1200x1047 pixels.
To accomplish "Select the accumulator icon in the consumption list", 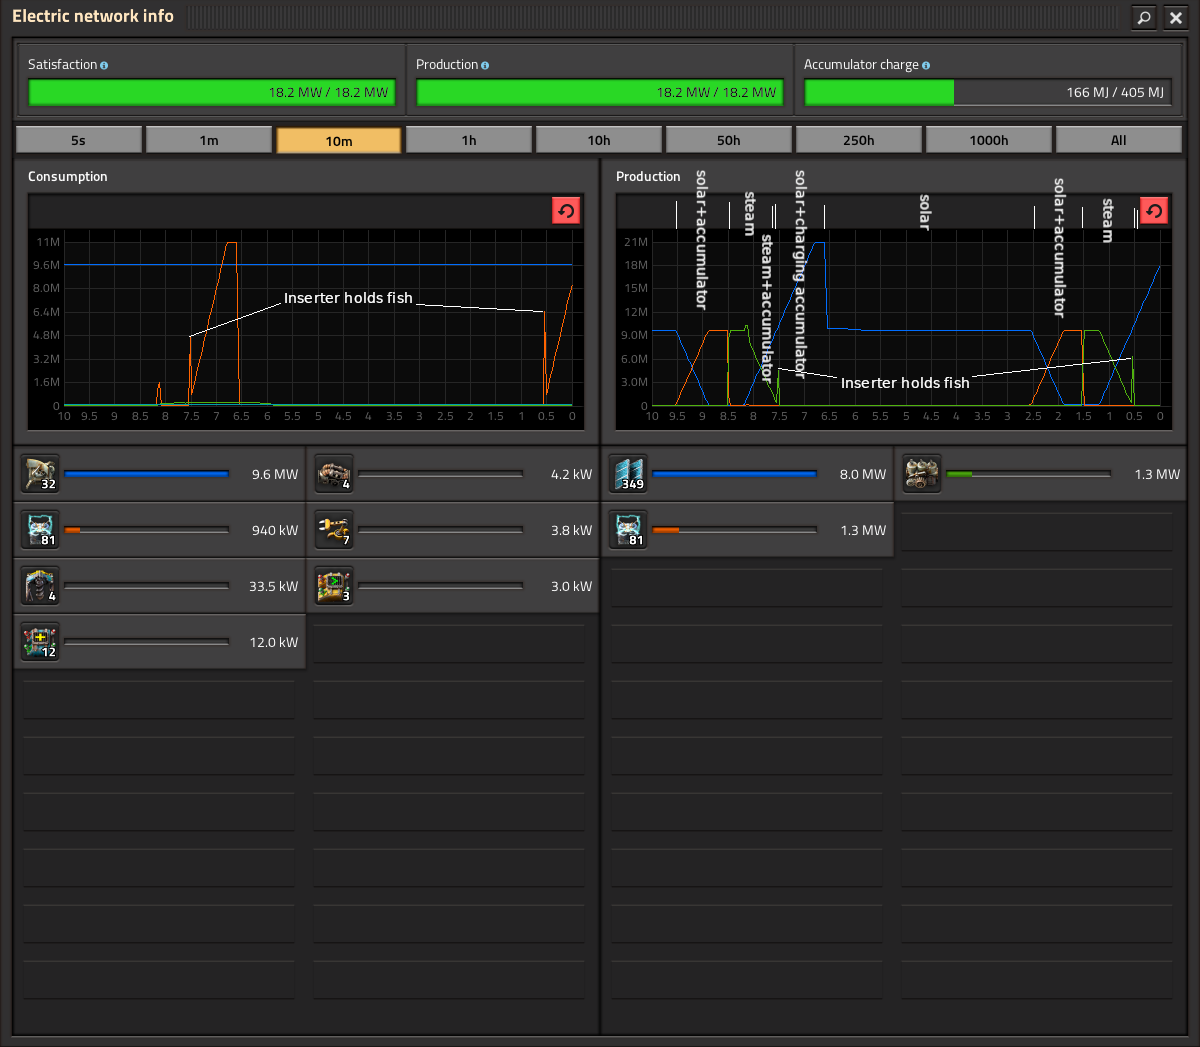I will point(41,530).
